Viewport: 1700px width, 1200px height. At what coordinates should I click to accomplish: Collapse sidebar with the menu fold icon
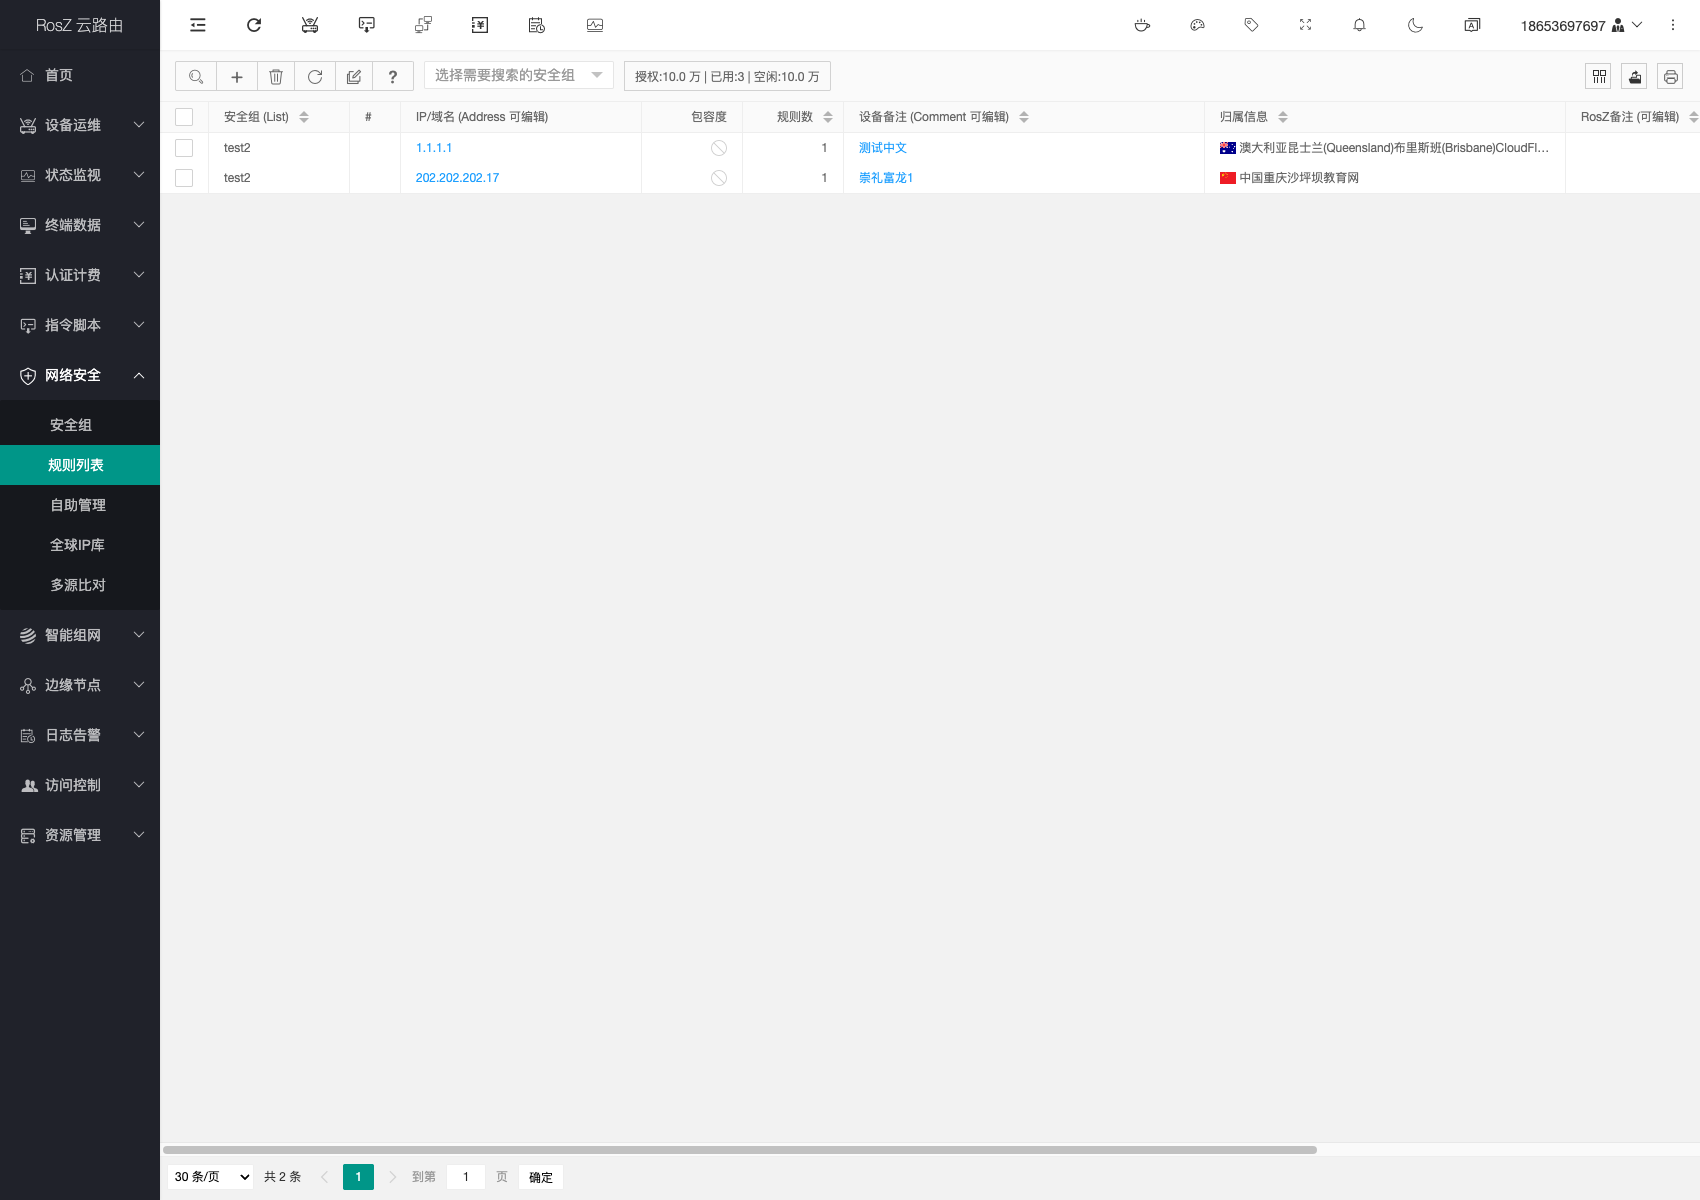(x=198, y=25)
